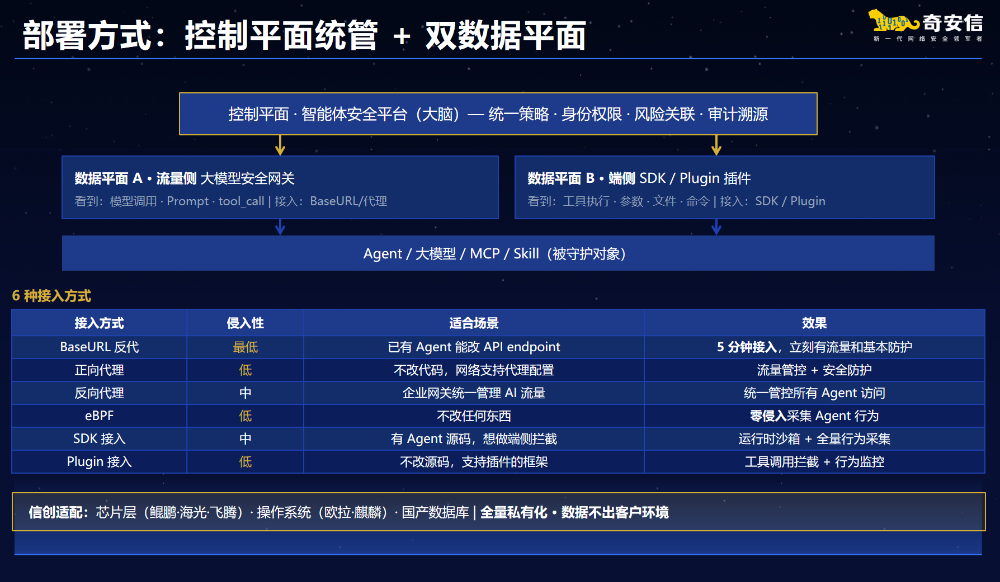Click the cell 不改任何东西

click(x=474, y=416)
